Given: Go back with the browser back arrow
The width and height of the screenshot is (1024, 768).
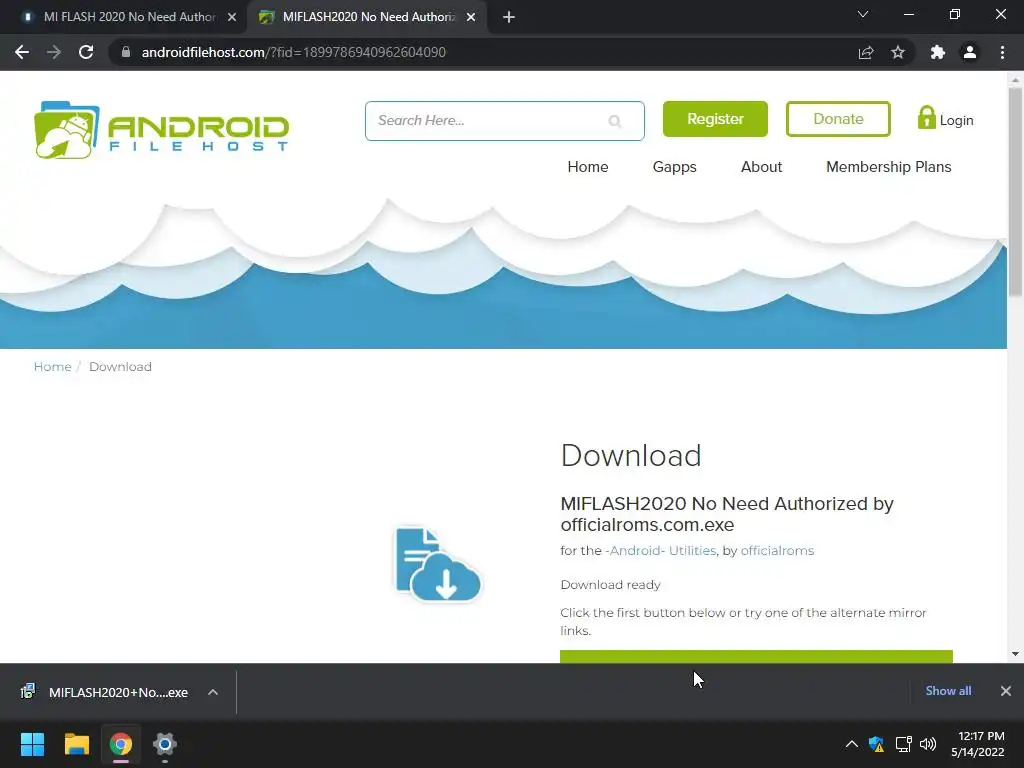Looking at the screenshot, I should click(x=22, y=52).
